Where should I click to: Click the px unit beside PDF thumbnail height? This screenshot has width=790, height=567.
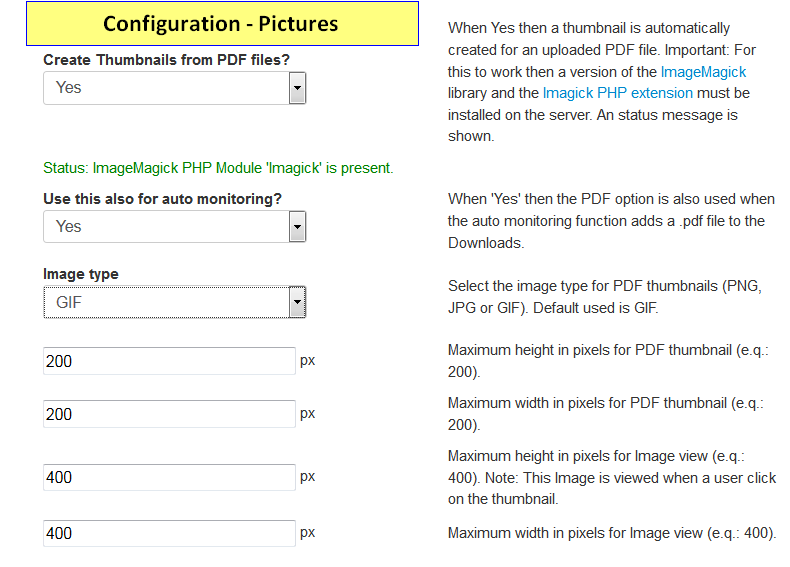tap(307, 361)
